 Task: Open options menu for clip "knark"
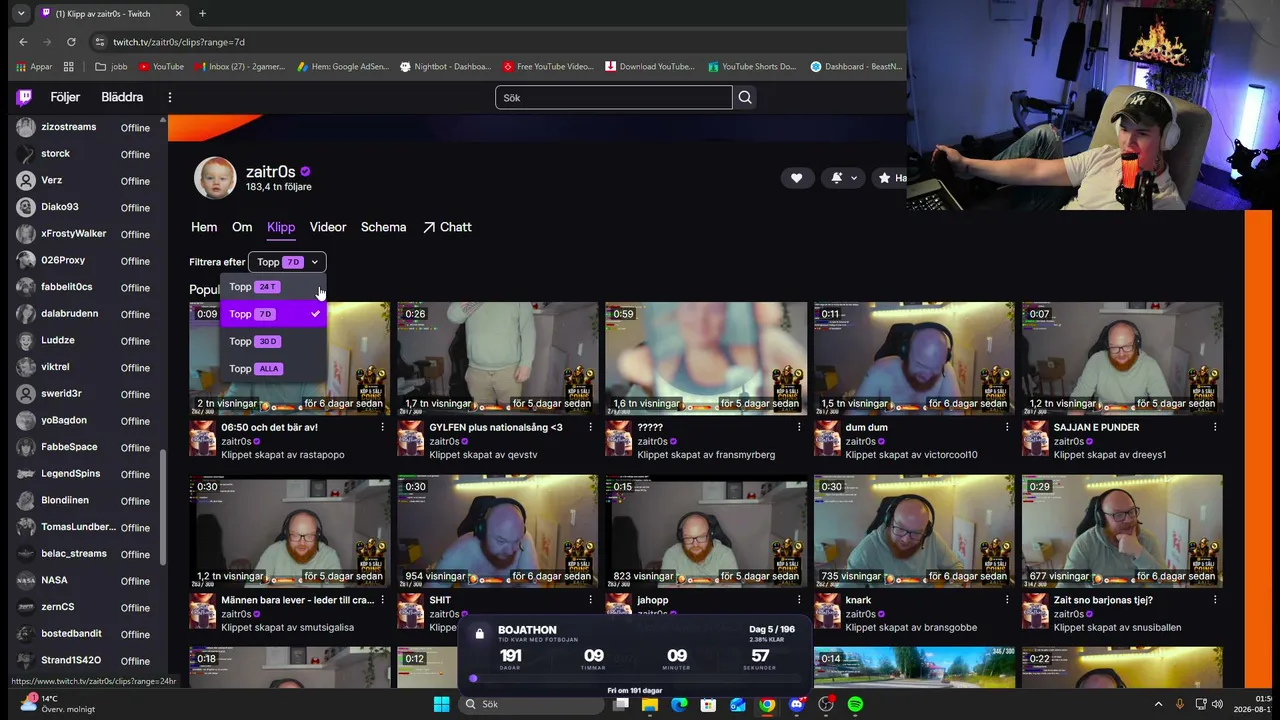(1007, 600)
